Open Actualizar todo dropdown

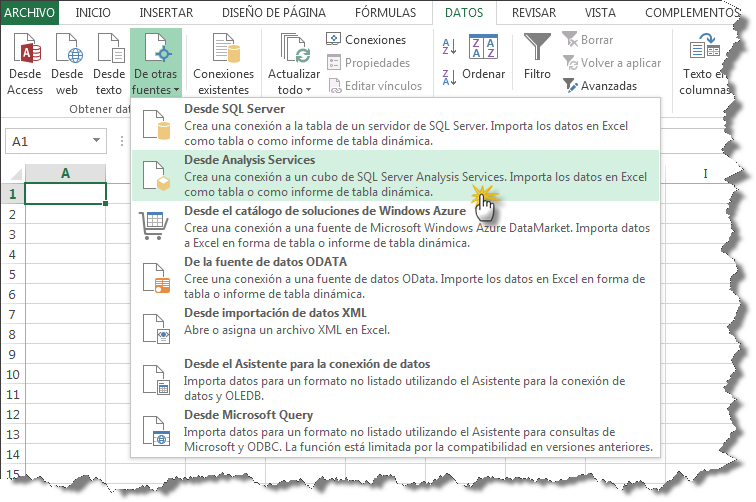(294, 63)
